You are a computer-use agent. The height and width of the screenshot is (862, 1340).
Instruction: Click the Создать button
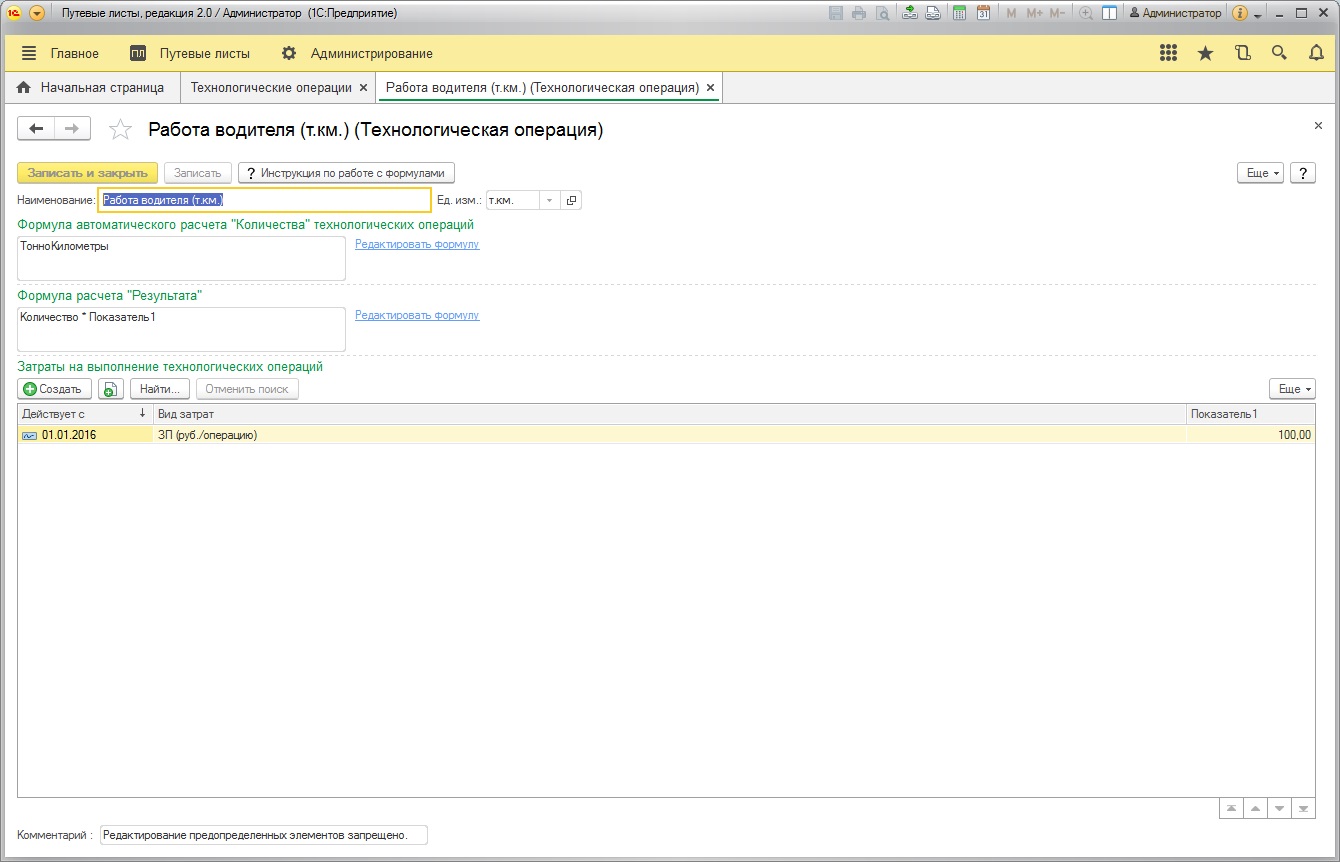click(x=55, y=389)
